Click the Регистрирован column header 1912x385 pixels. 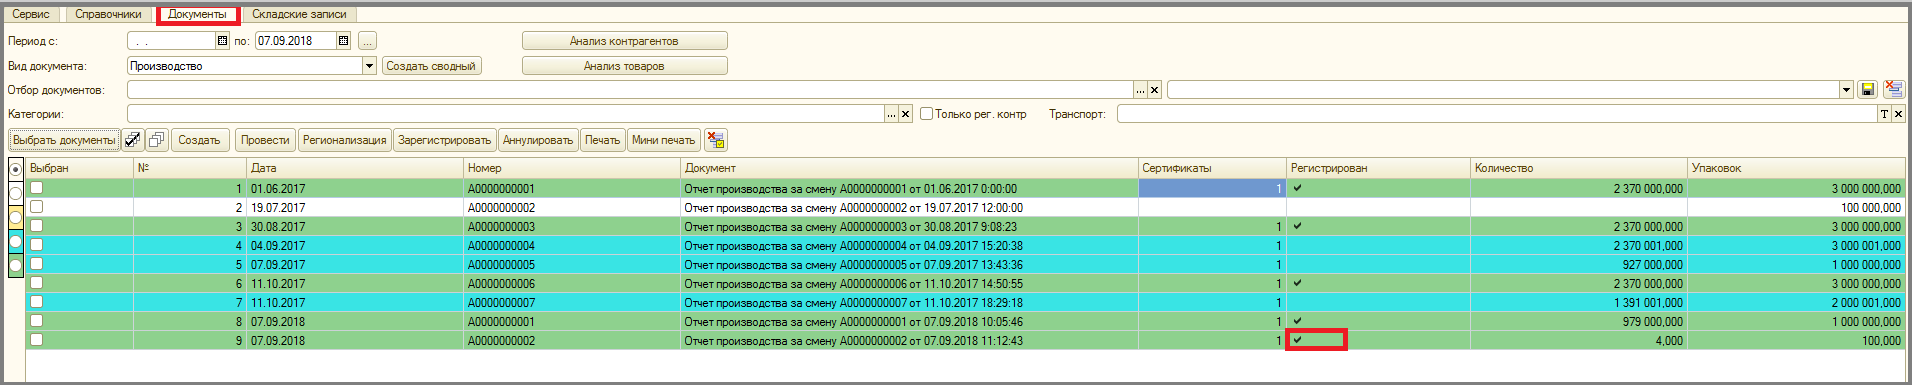click(1378, 168)
